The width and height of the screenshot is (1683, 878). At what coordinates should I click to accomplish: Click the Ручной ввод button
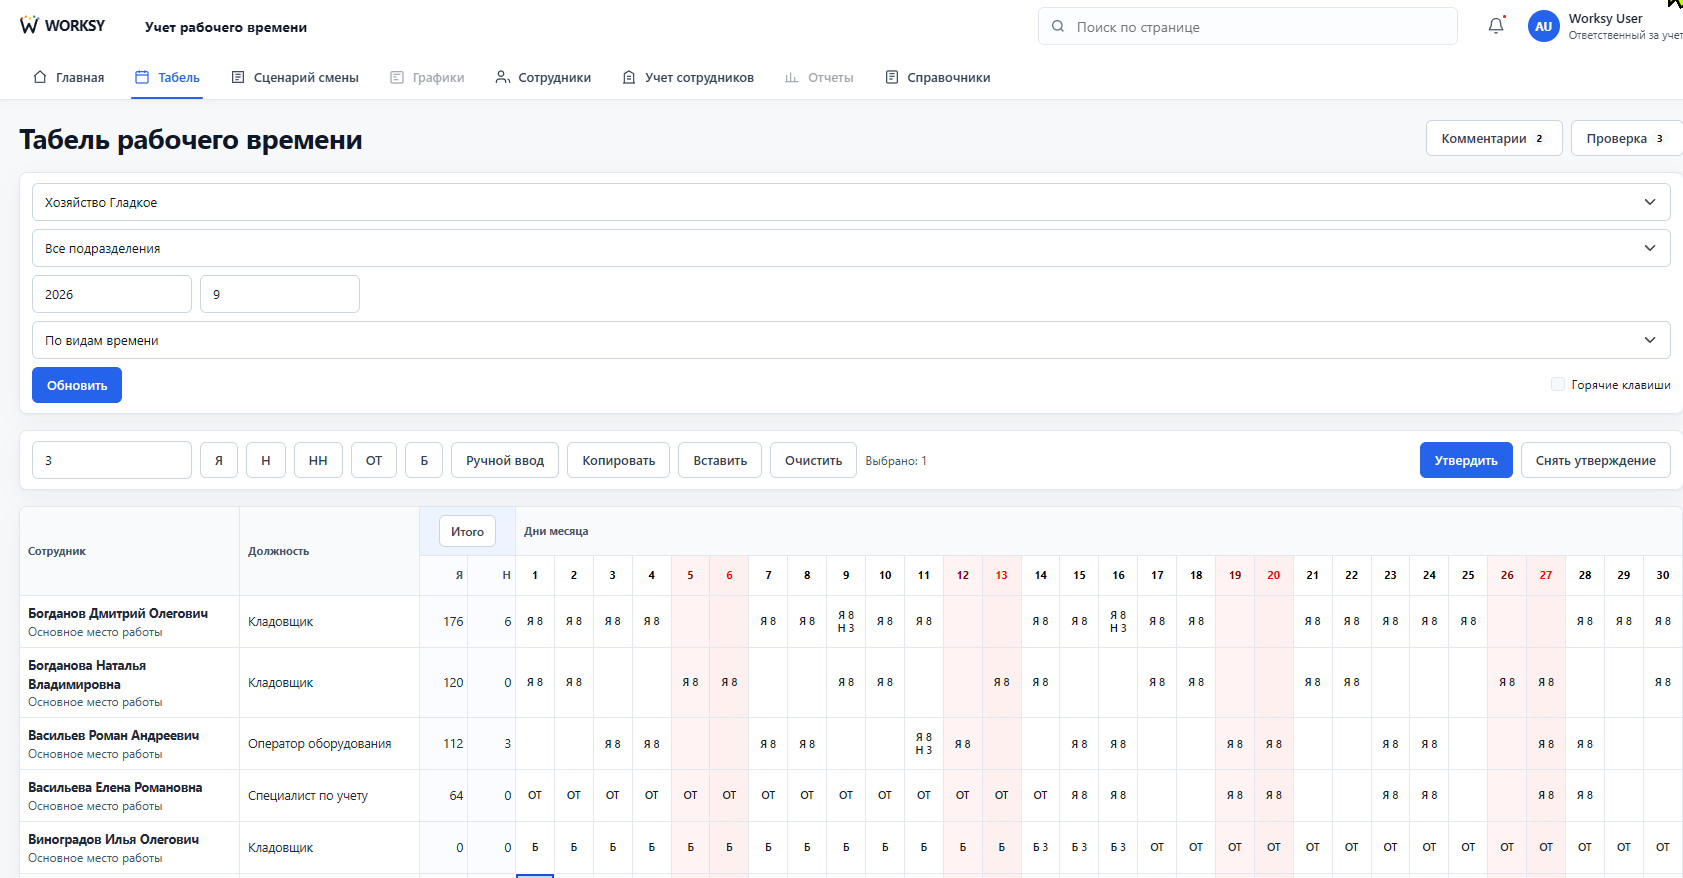coord(505,460)
